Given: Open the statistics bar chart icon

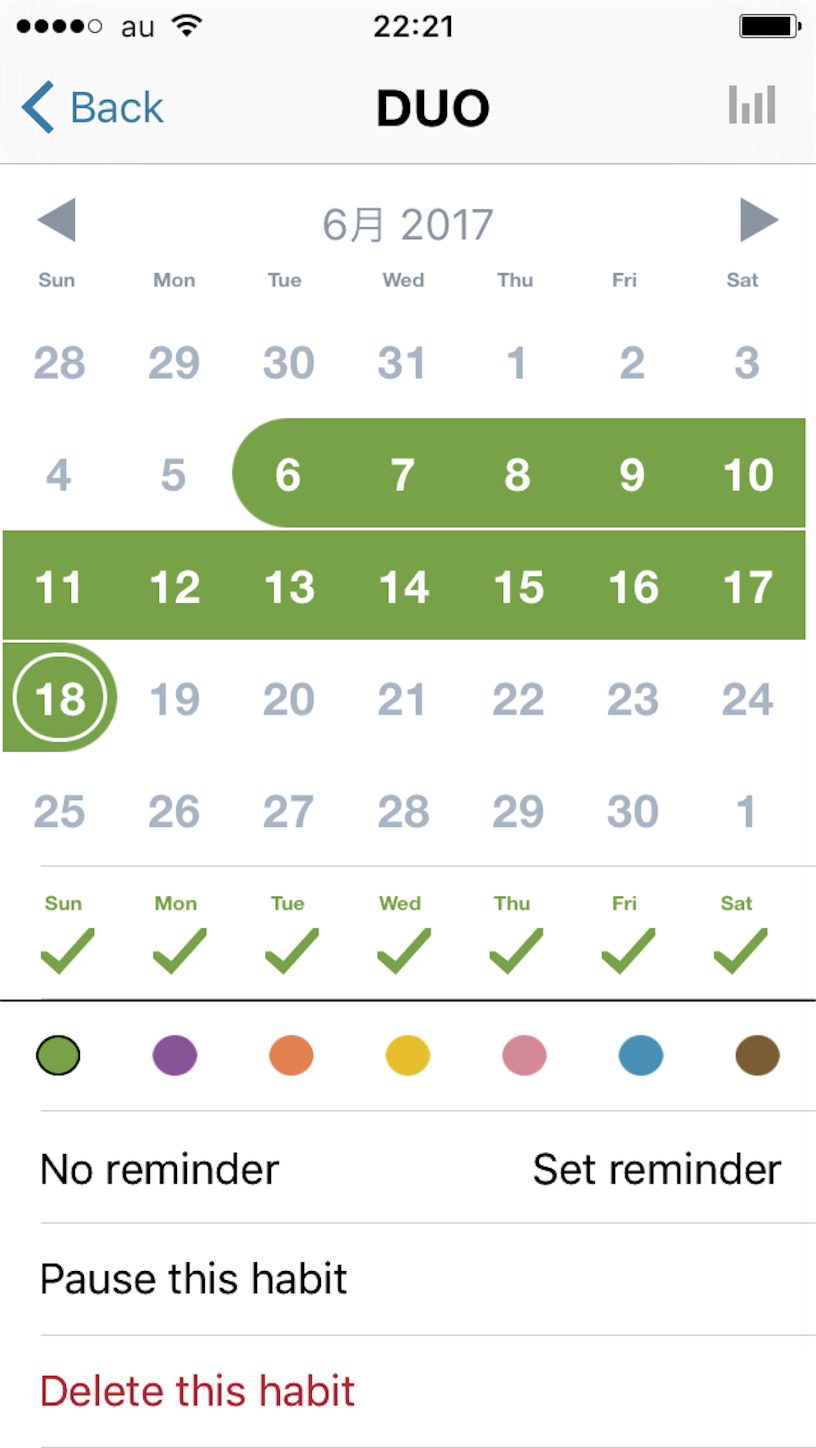Looking at the screenshot, I should [752, 105].
